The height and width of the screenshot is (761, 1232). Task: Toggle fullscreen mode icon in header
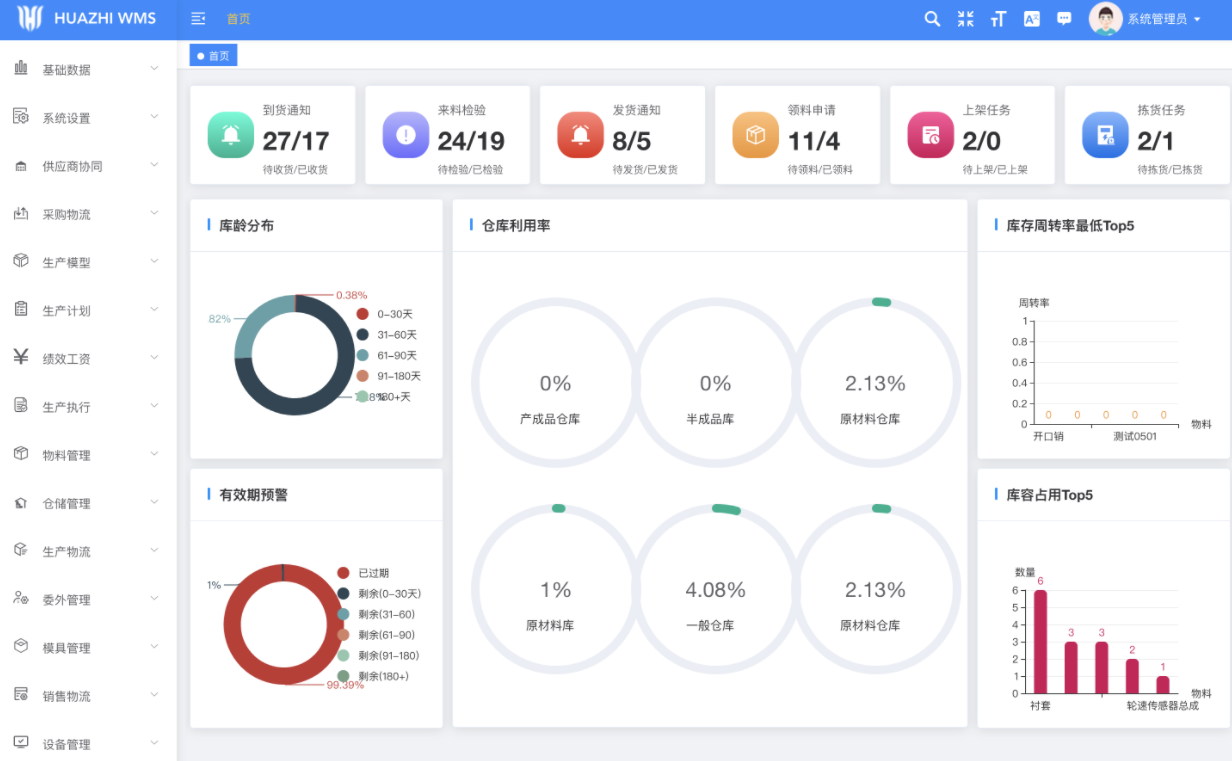click(x=965, y=19)
